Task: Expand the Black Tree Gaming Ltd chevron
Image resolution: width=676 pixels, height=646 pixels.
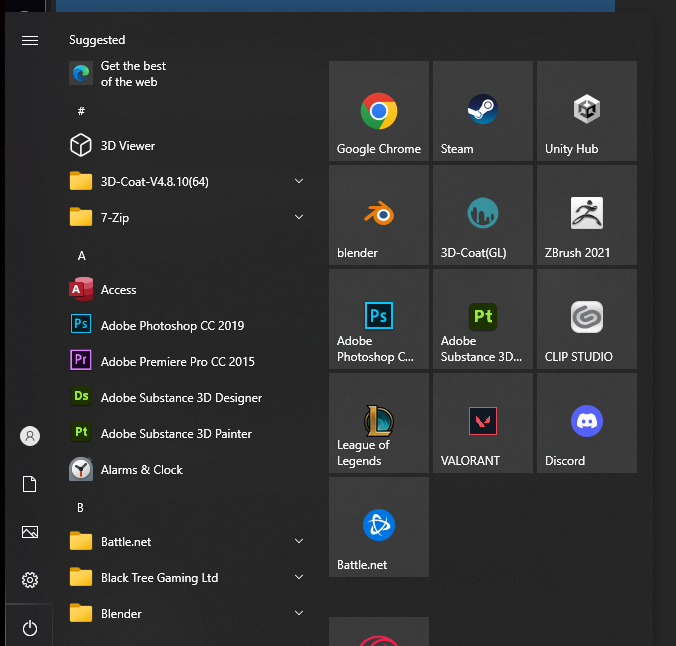Action: [x=299, y=577]
